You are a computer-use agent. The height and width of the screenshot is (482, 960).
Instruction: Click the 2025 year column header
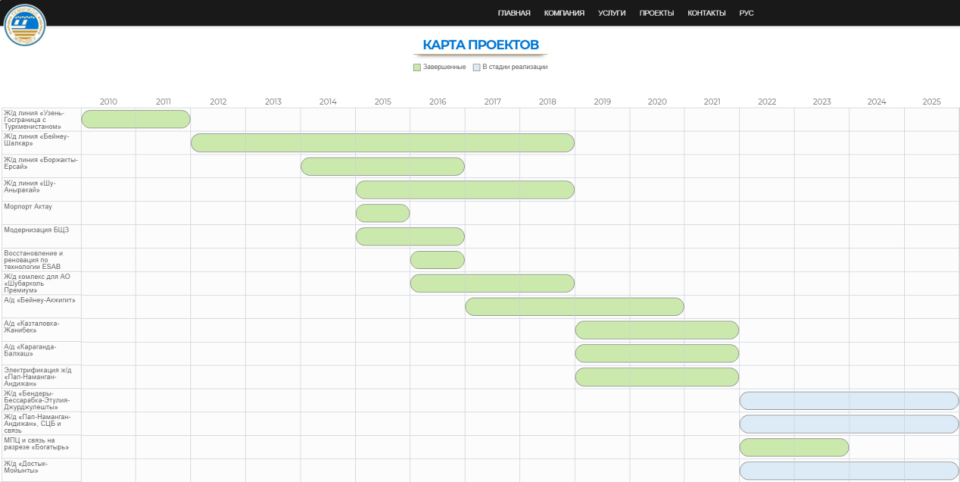[x=931, y=102]
